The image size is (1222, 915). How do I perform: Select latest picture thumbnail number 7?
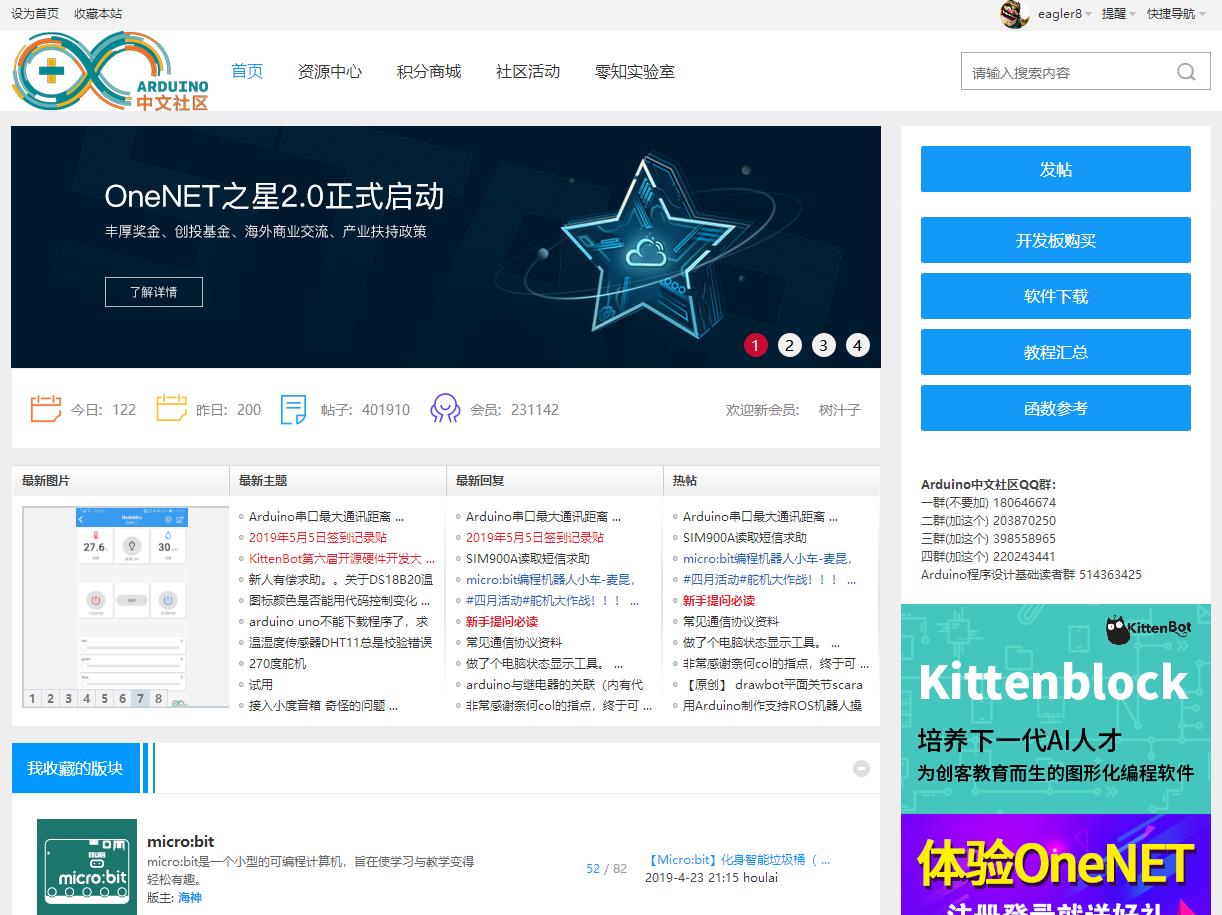pyautogui.click(x=140, y=698)
